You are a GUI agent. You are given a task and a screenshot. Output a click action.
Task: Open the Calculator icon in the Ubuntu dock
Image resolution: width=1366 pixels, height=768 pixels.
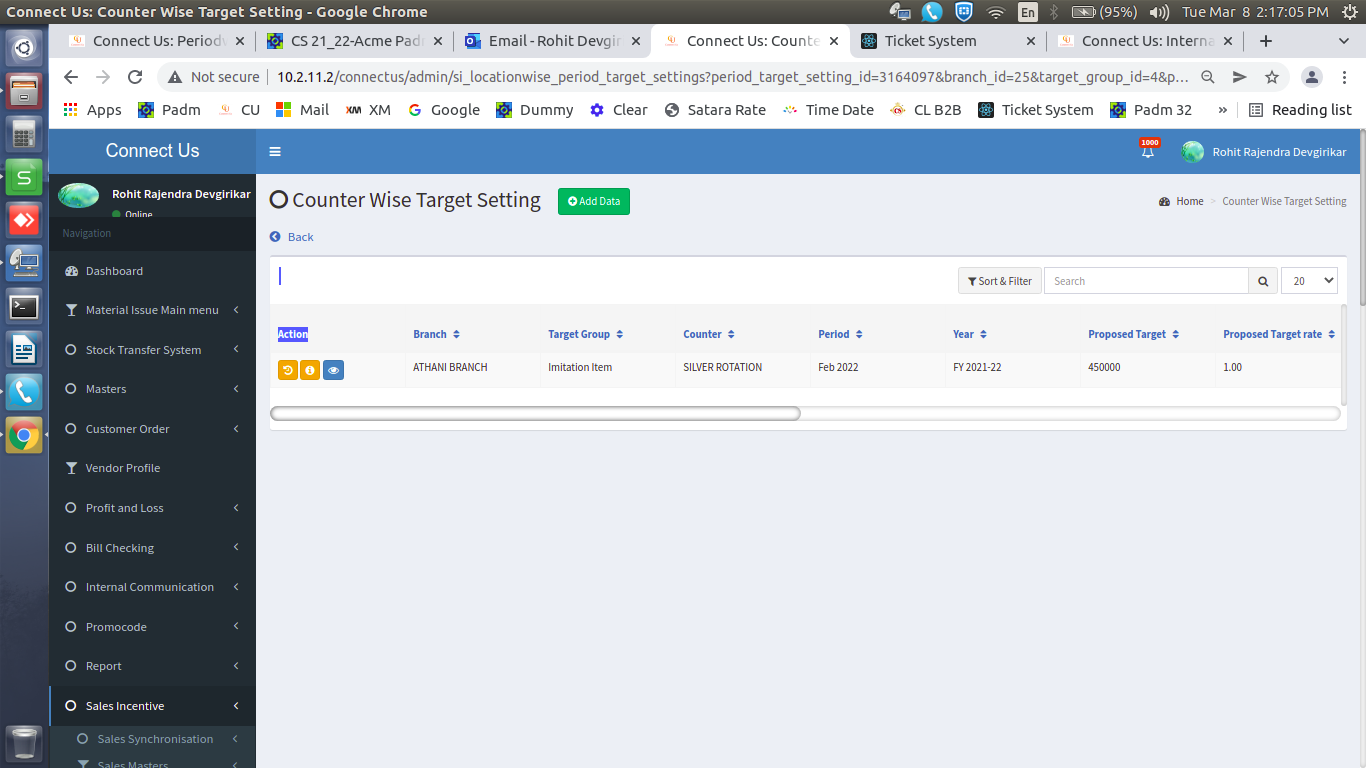pos(24,133)
